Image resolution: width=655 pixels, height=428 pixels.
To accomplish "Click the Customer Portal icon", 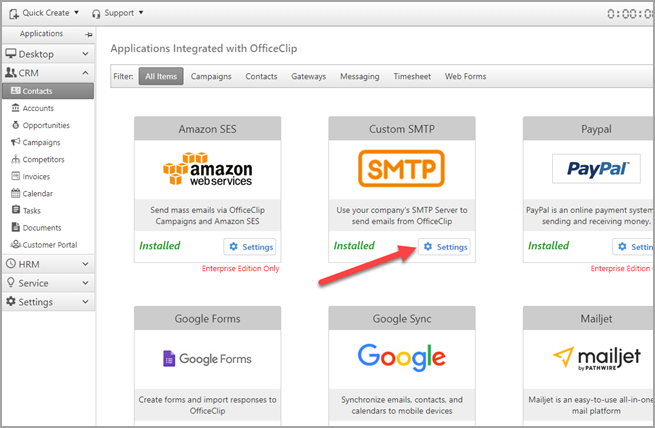I will (16, 244).
